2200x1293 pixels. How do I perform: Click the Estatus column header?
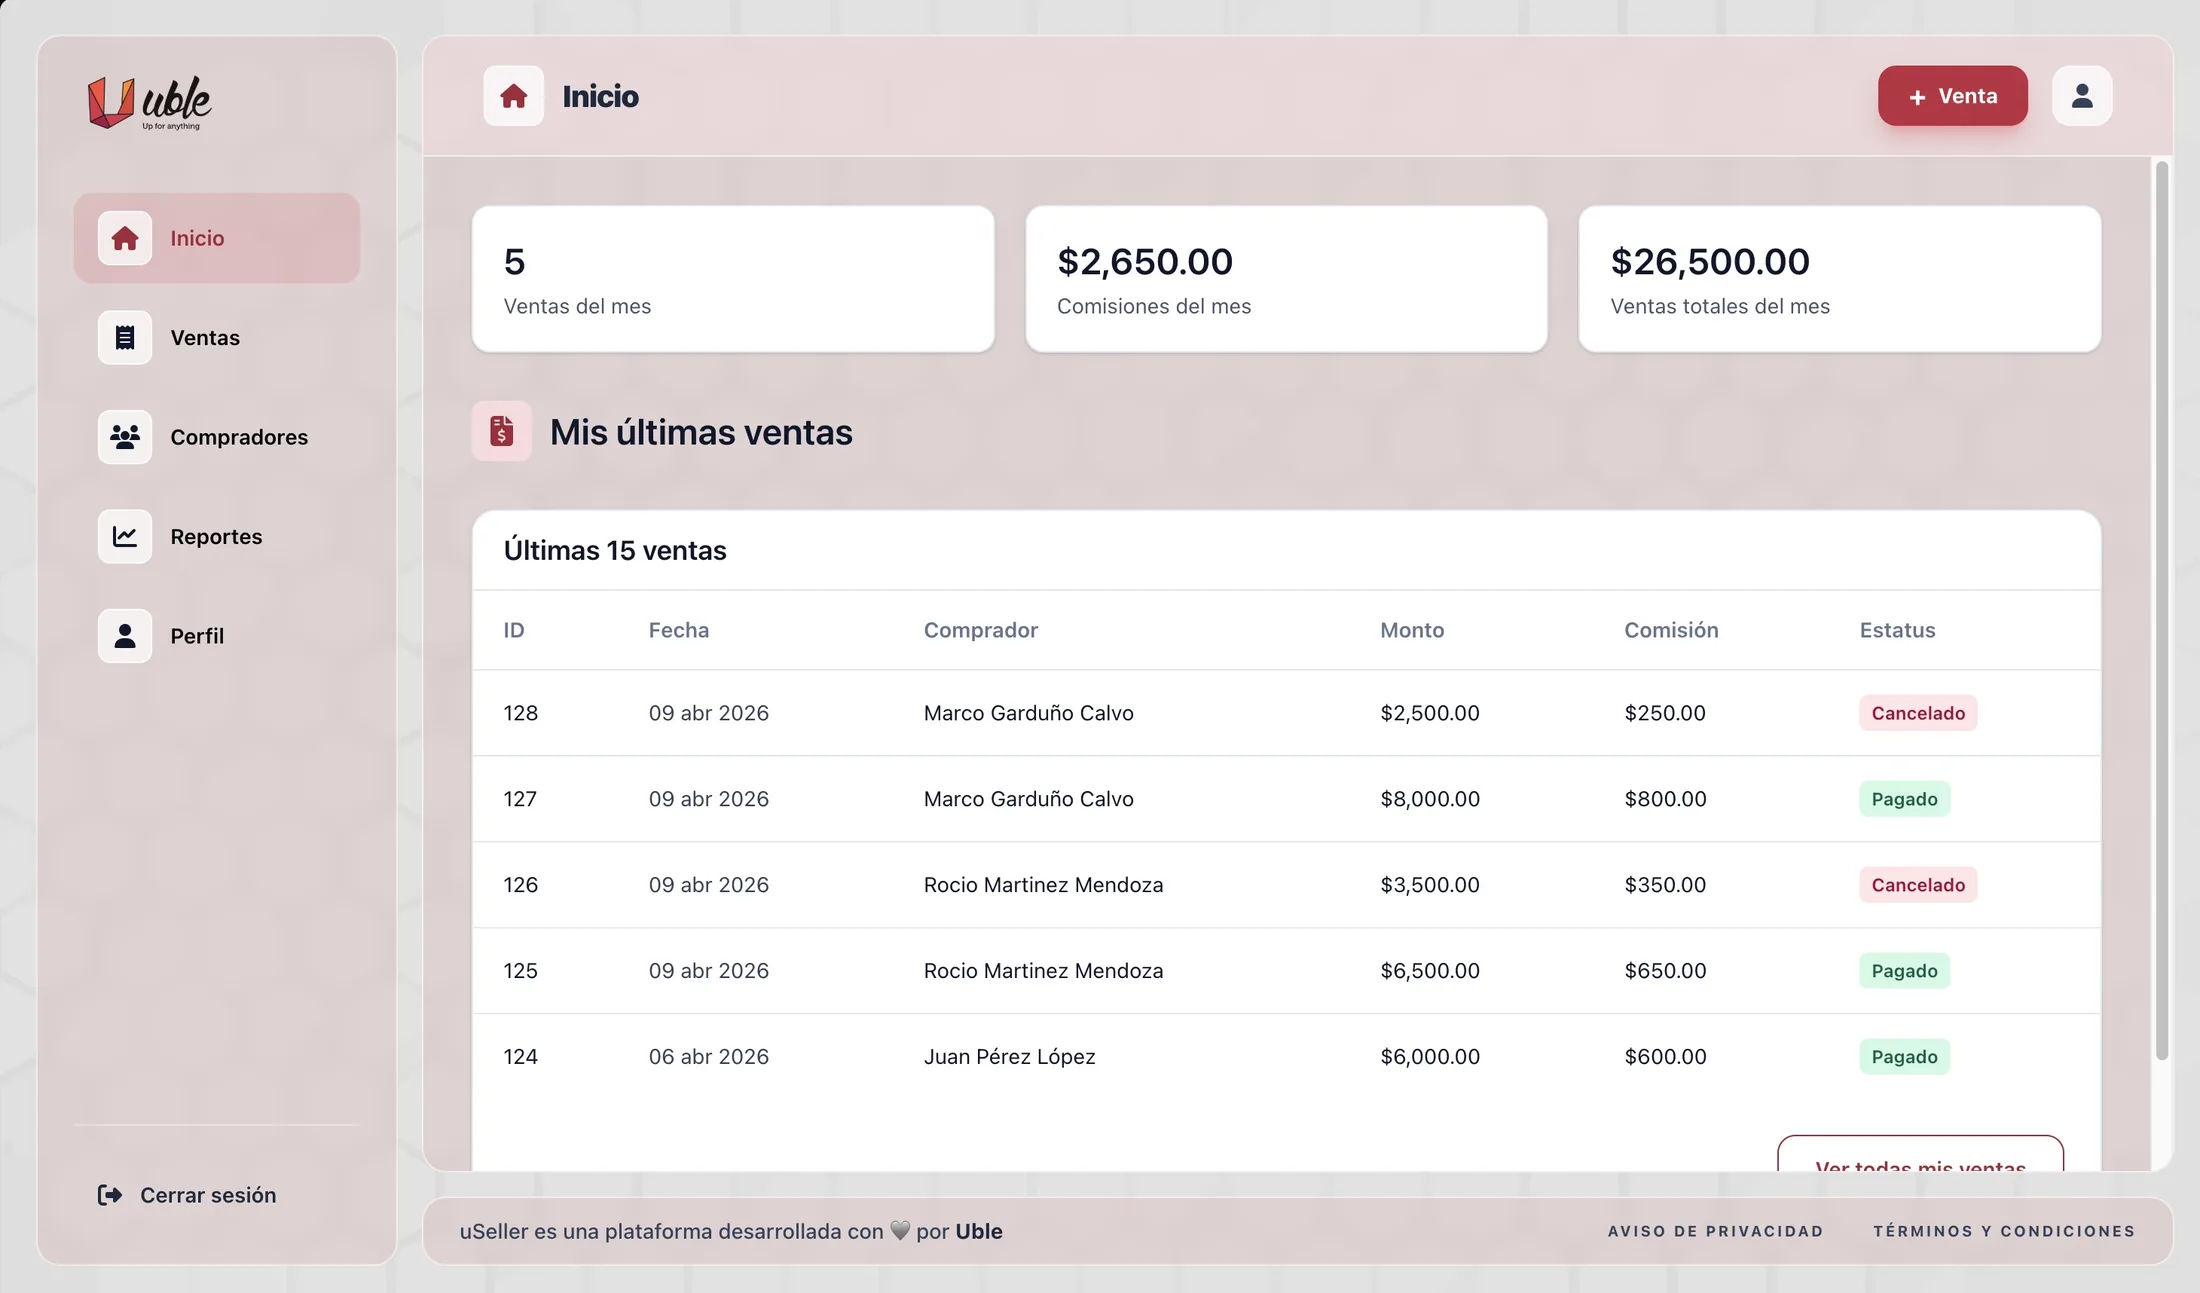[x=1897, y=630]
